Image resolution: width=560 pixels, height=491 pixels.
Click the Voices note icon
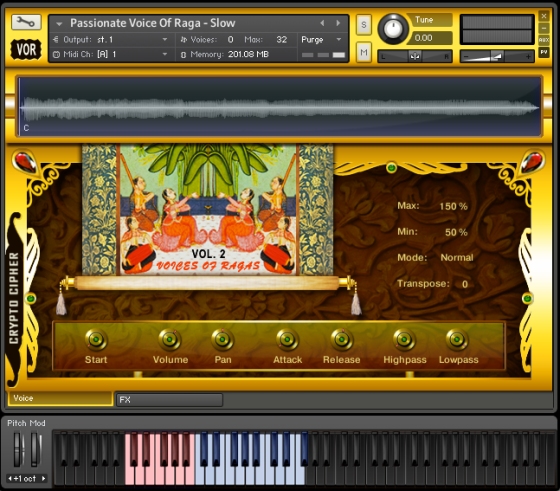(x=184, y=39)
